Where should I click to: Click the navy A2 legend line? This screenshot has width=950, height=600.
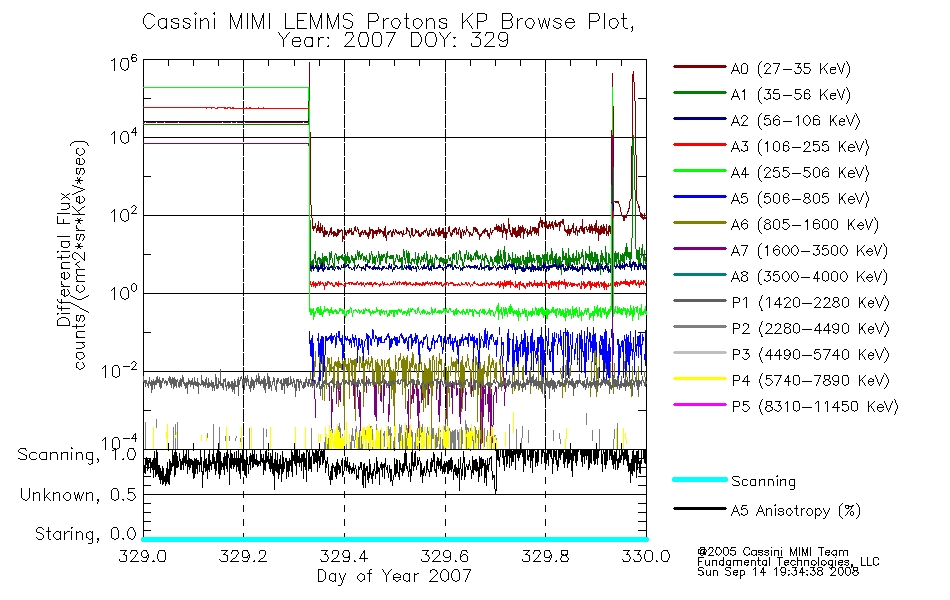(699, 119)
